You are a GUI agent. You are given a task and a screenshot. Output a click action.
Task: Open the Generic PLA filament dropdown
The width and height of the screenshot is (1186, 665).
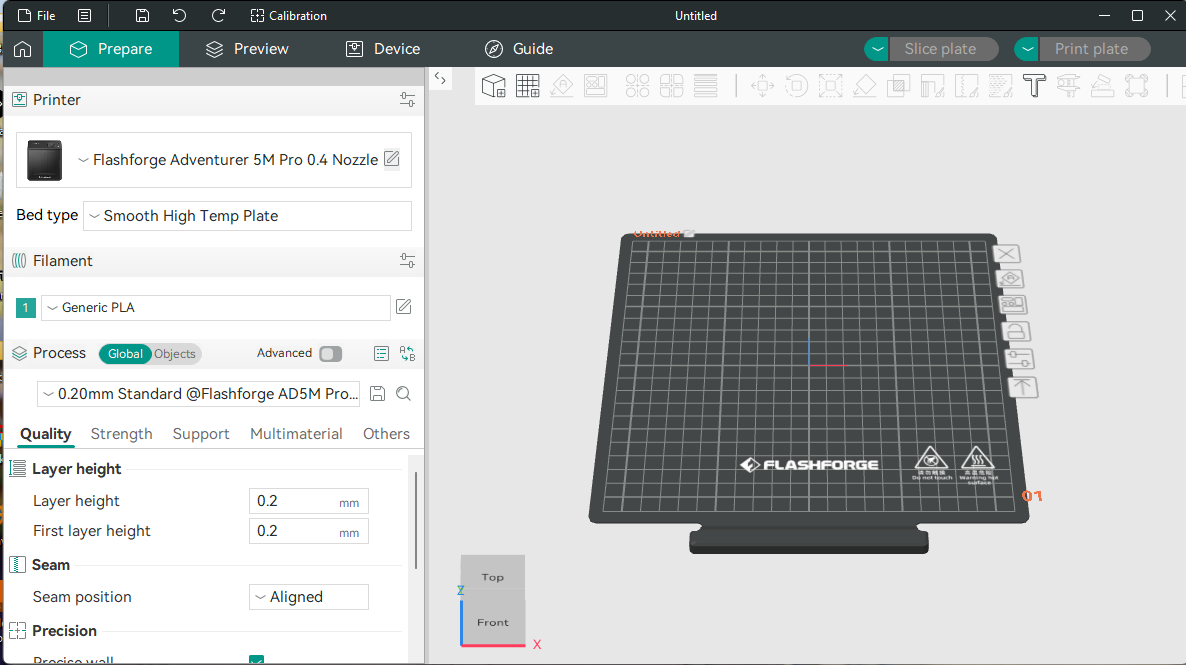click(216, 307)
